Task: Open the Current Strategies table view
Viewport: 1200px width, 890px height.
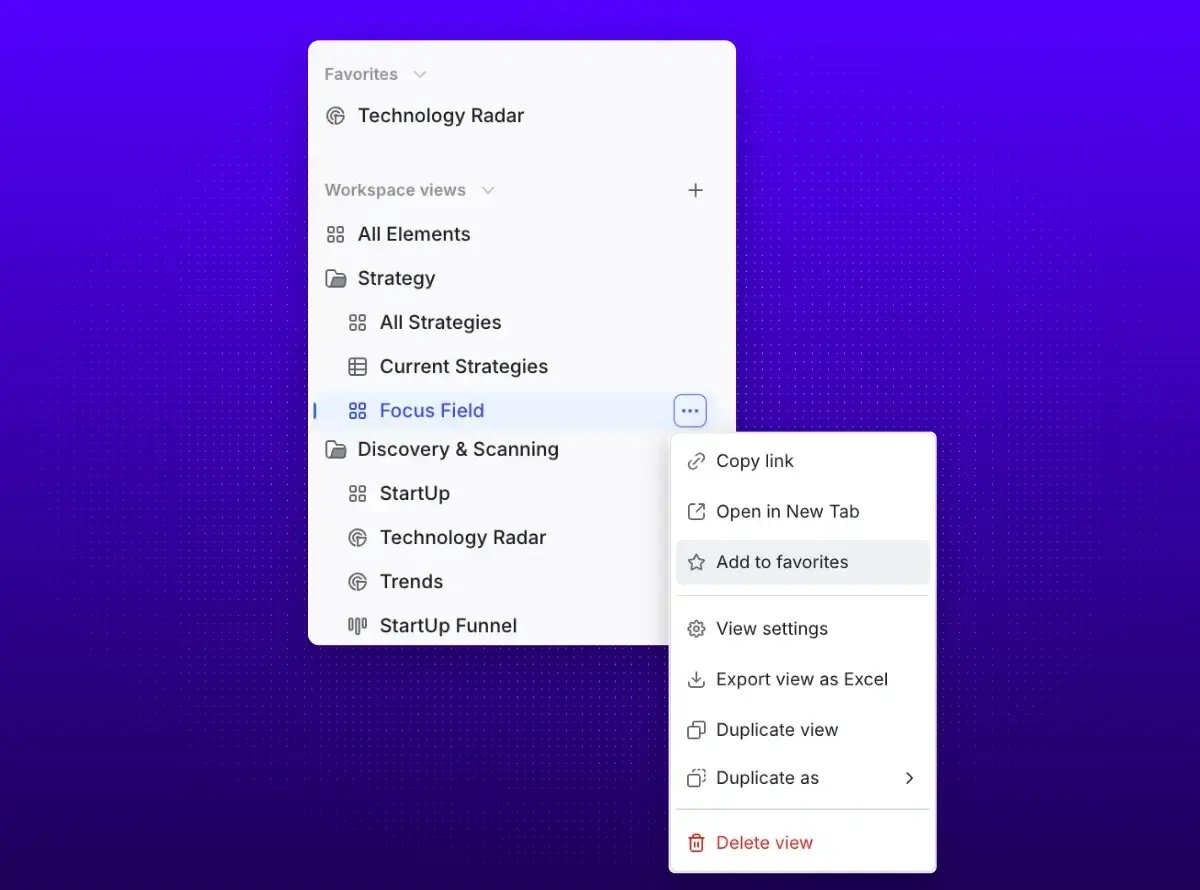Action: (463, 367)
